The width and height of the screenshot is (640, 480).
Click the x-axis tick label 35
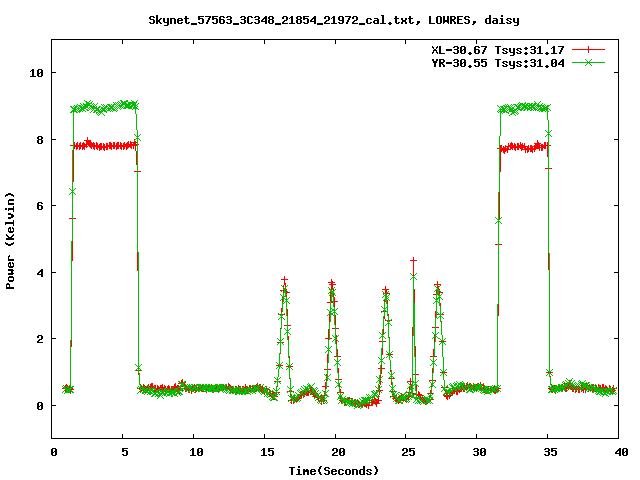pyautogui.click(x=550, y=452)
